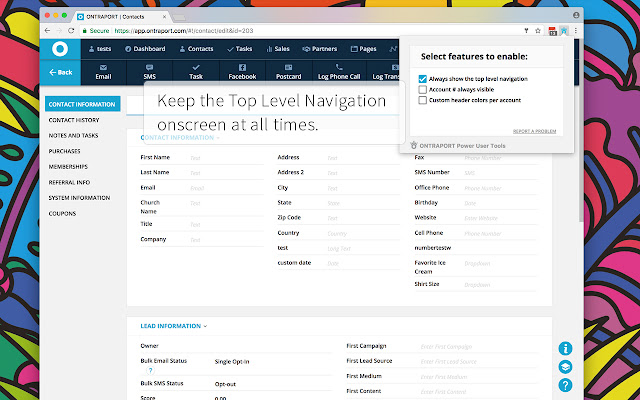Go to Dashboard in top navigation
This screenshot has height=400, width=640.
pos(145,49)
